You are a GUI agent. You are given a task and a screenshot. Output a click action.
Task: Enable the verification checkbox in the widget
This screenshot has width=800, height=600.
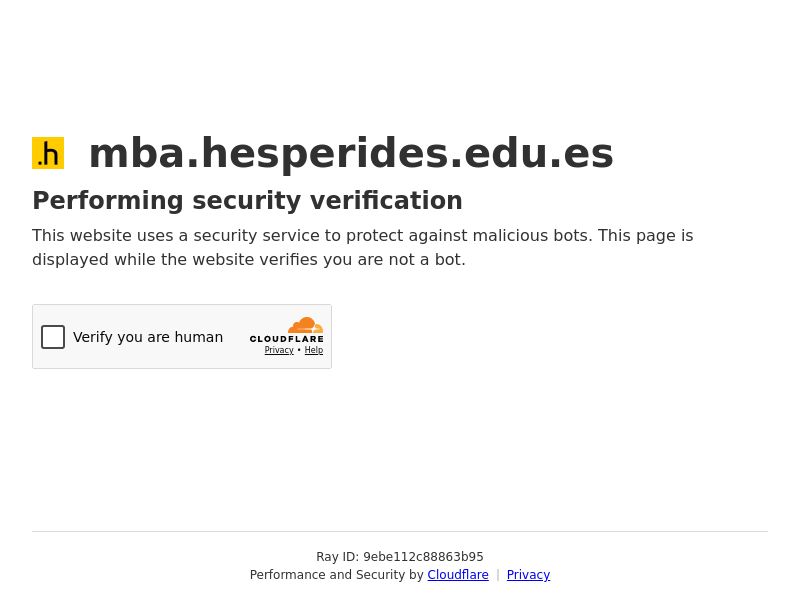tap(53, 337)
